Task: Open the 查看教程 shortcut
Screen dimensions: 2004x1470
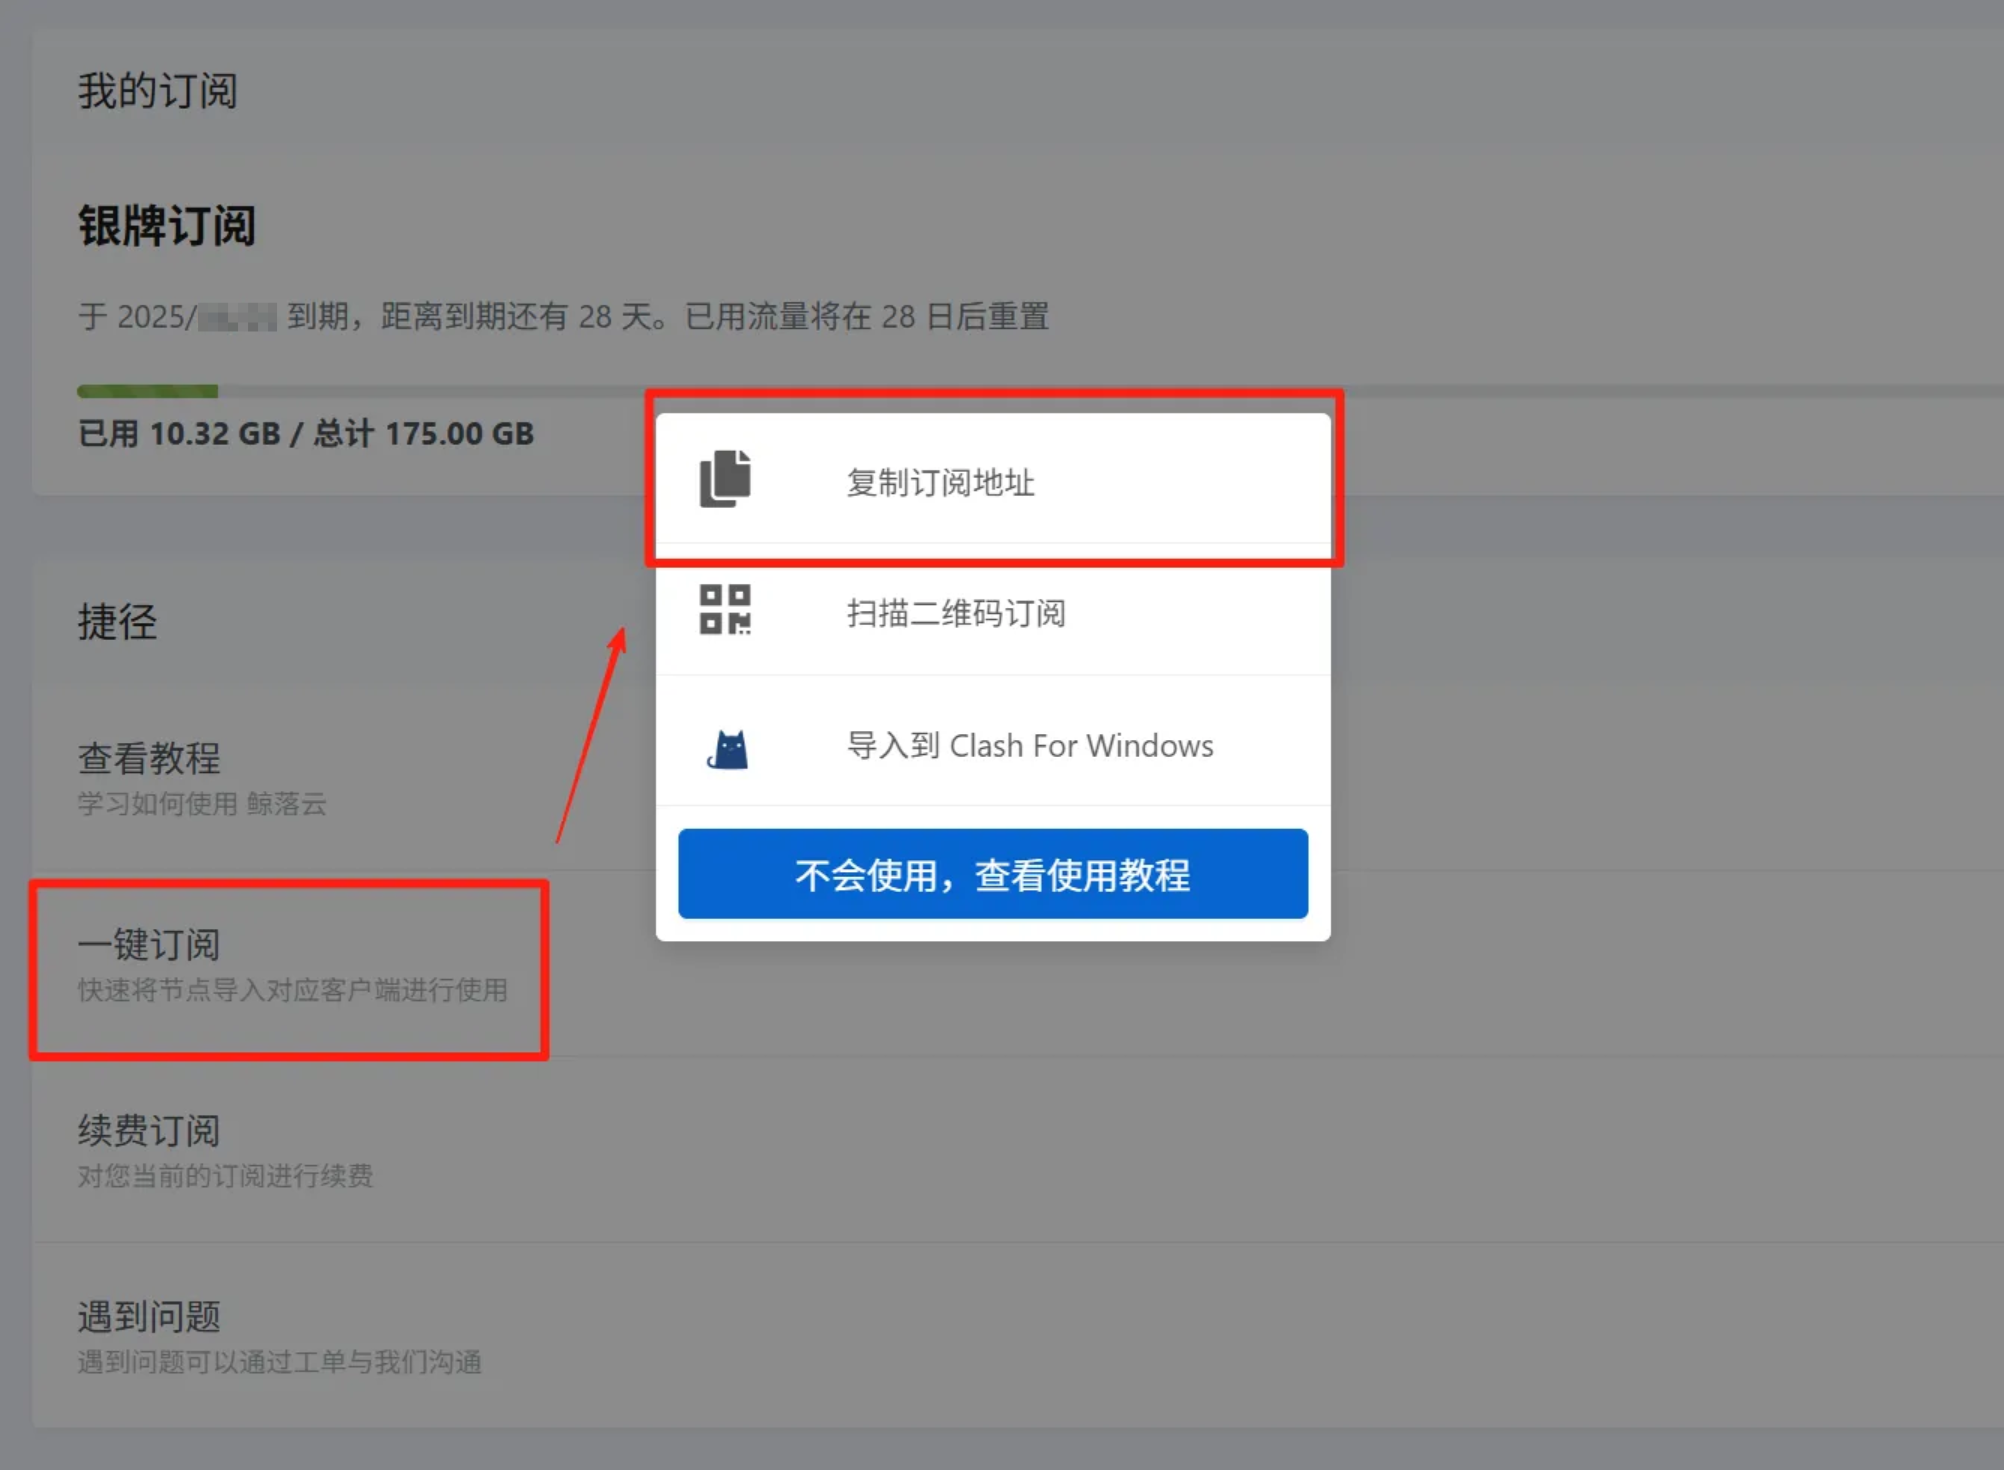Action: tap(149, 758)
